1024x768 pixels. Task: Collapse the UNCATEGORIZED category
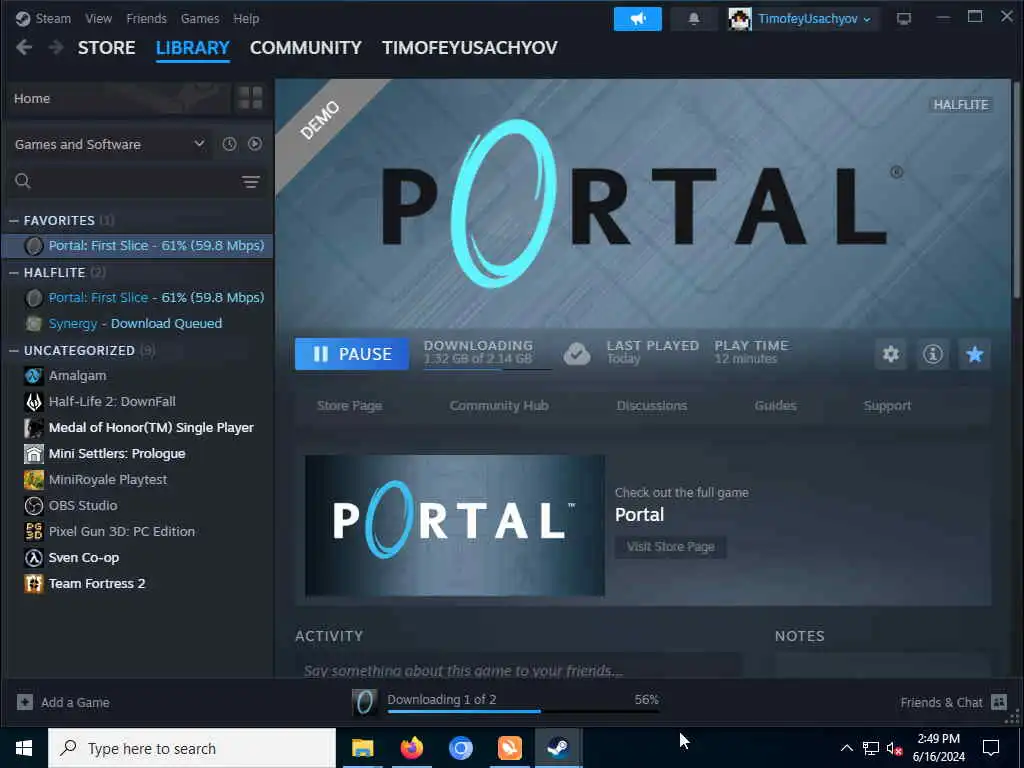coord(14,351)
